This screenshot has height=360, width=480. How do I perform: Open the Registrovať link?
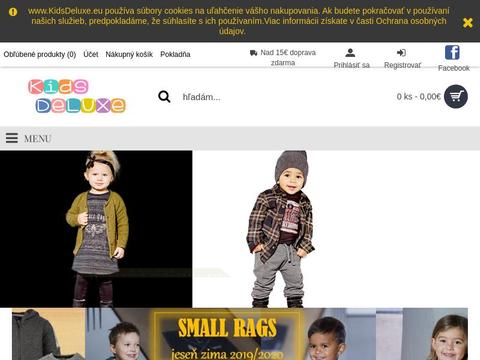tap(402, 65)
